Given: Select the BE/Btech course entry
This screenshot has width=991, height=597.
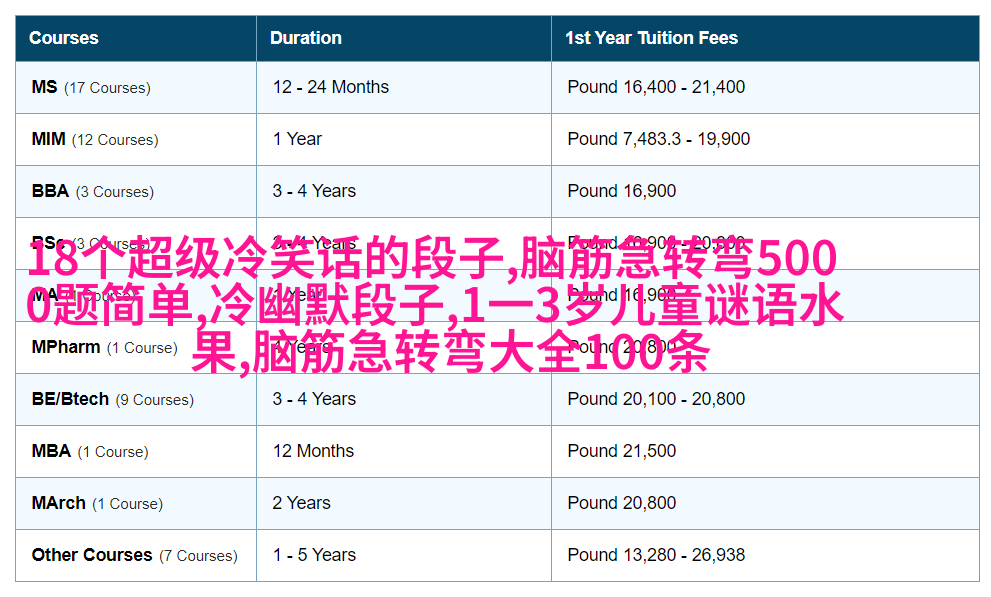Looking at the screenshot, I should (70, 399).
